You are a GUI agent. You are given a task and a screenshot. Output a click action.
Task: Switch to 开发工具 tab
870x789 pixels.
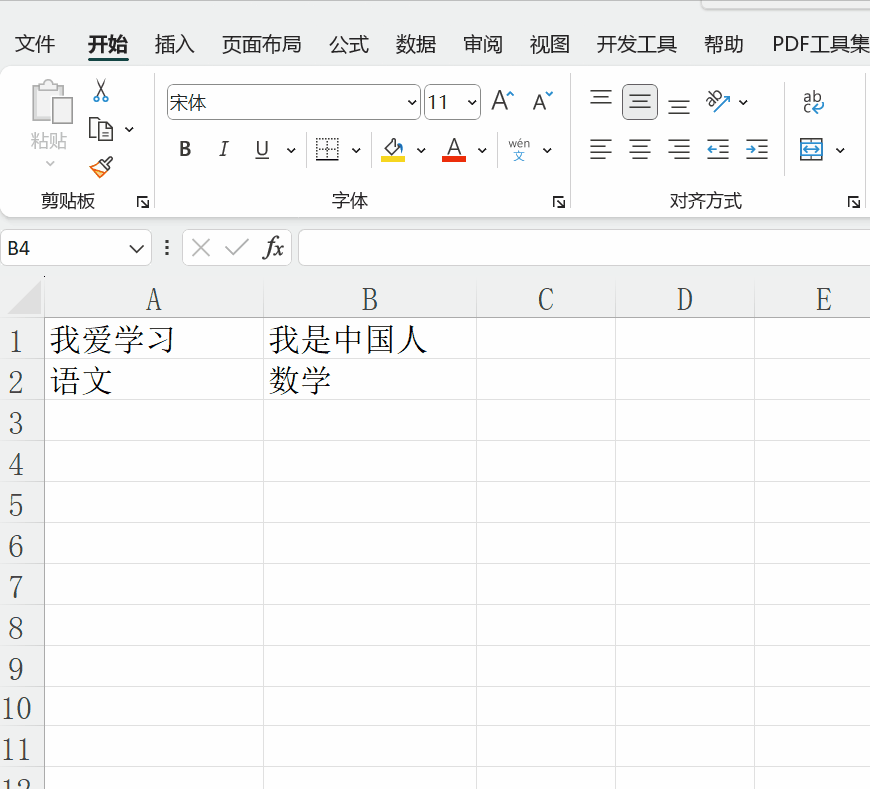[636, 44]
